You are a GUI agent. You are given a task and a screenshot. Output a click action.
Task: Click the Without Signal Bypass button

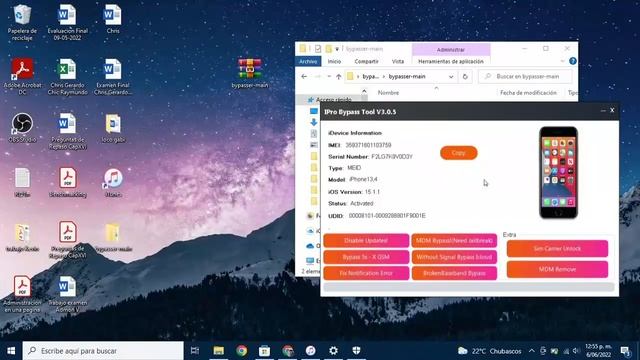coord(454,257)
